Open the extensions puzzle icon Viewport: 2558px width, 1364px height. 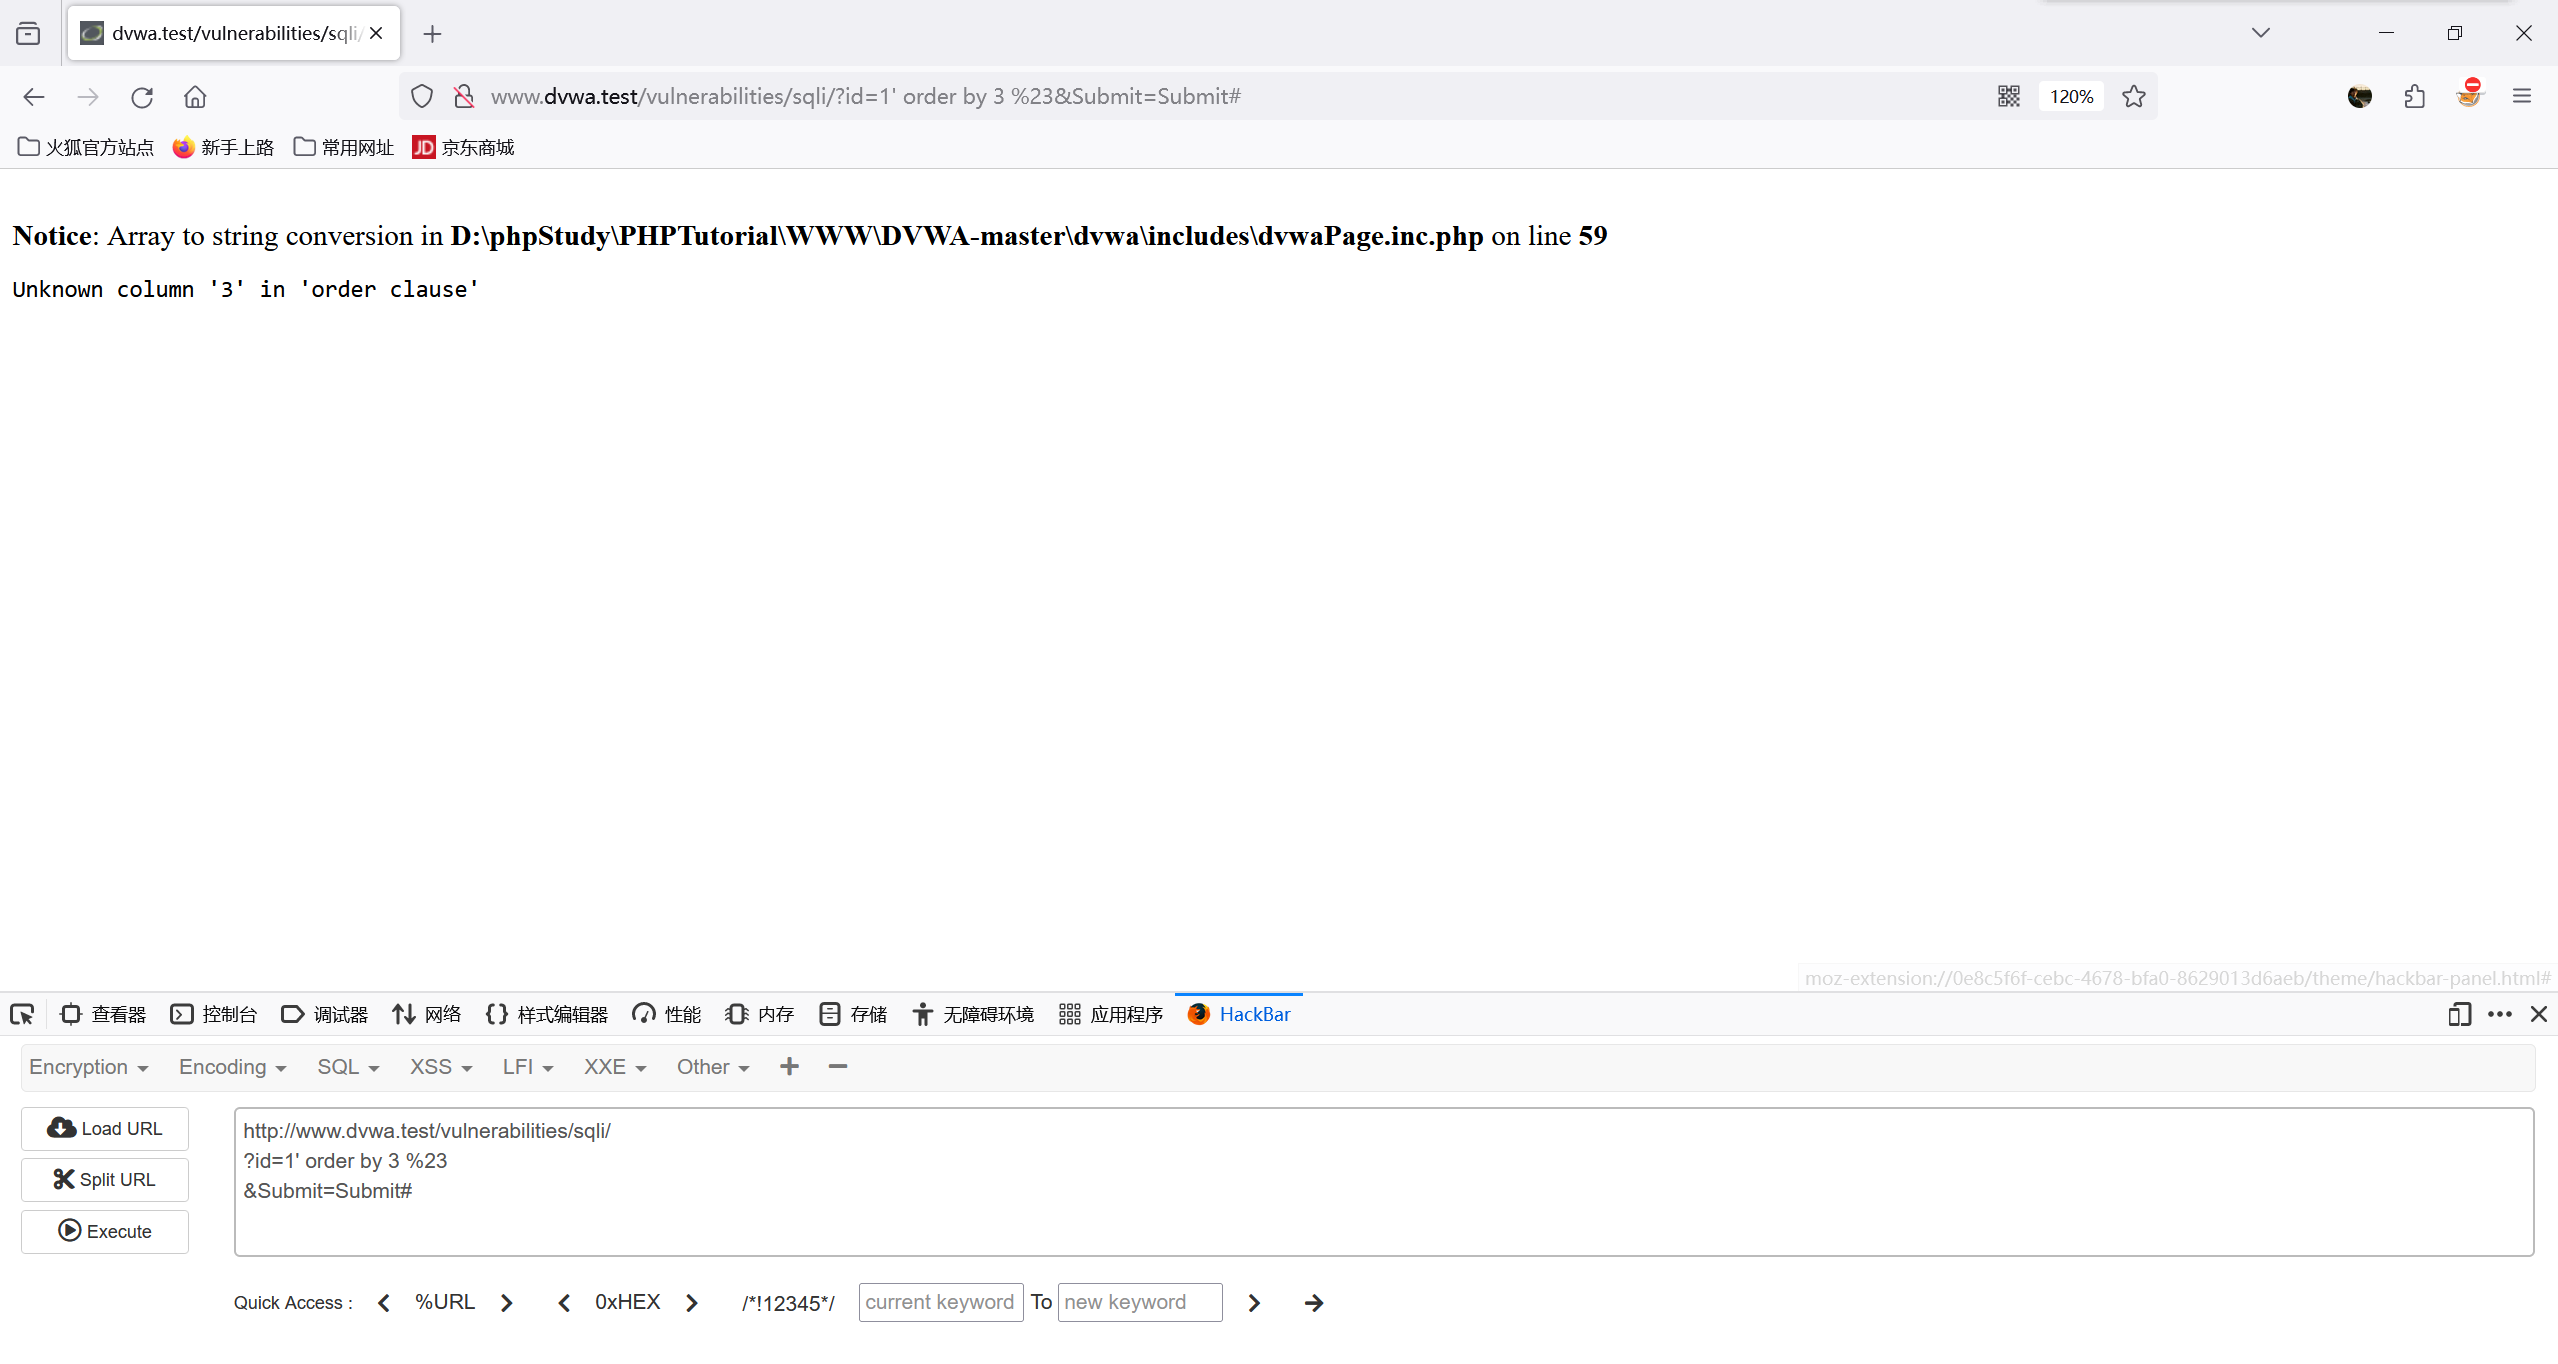[2415, 96]
